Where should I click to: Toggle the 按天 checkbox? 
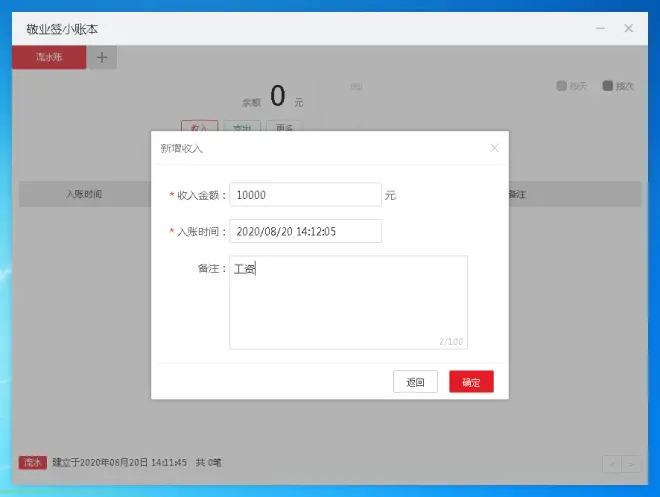(x=562, y=86)
